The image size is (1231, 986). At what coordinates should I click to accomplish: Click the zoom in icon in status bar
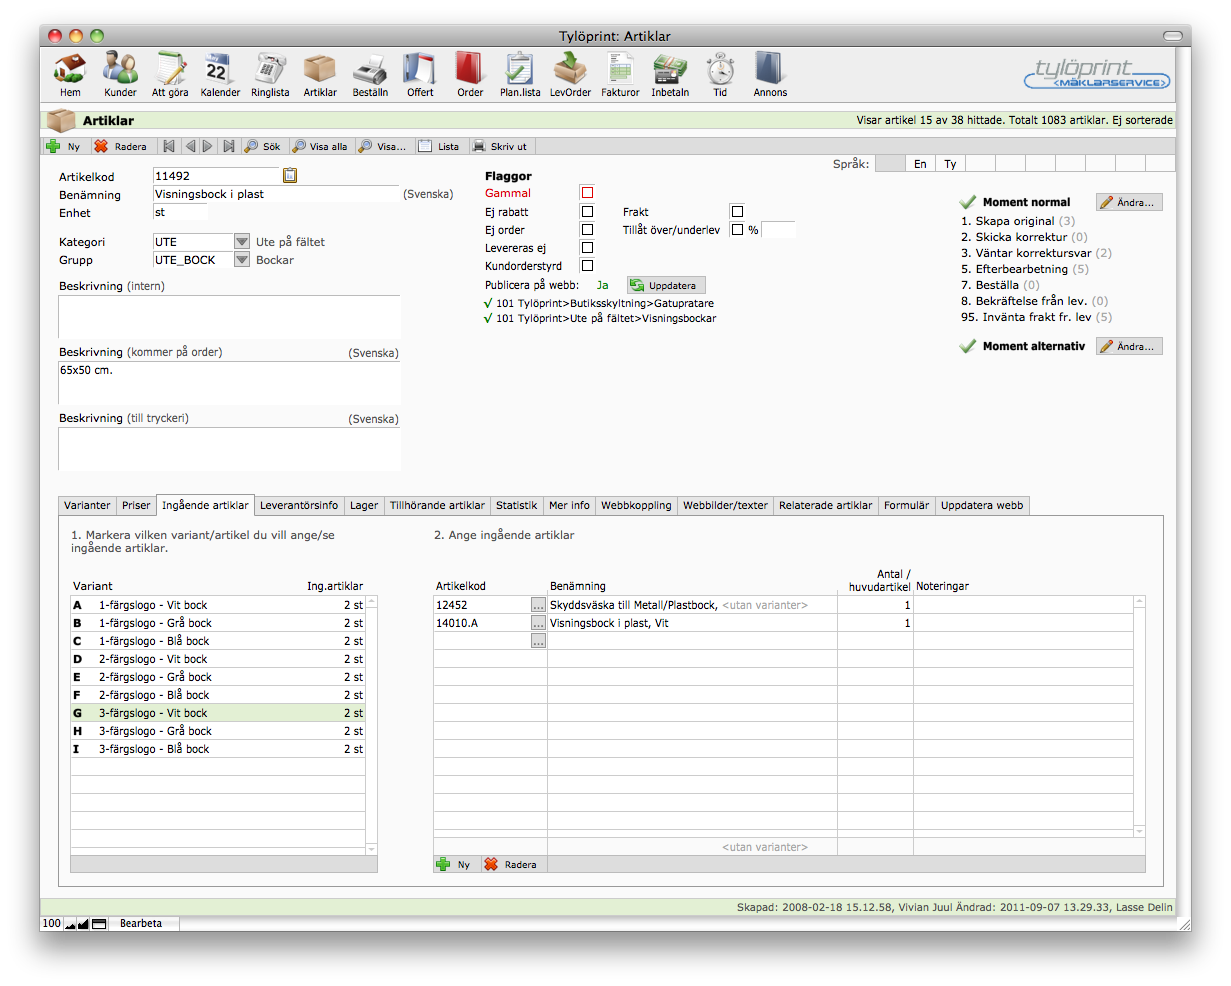point(83,923)
